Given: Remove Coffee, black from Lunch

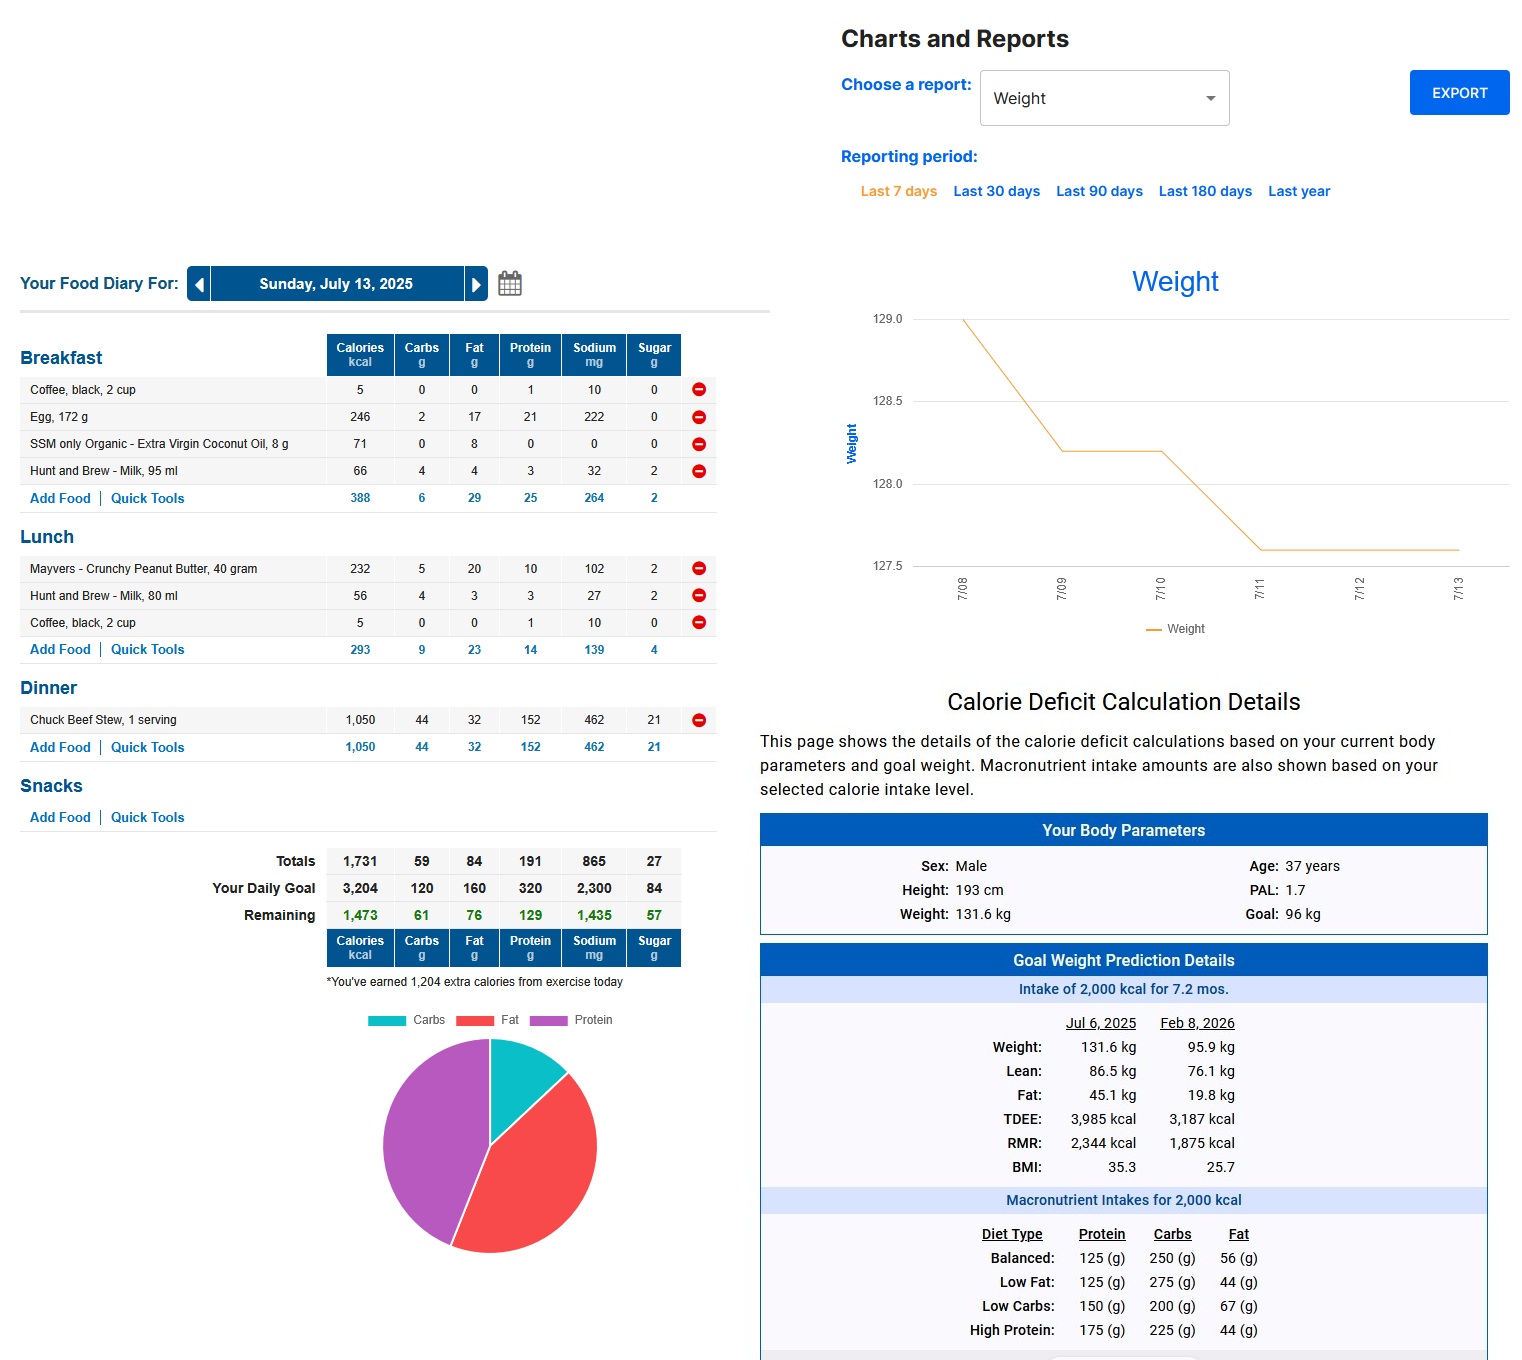Looking at the screenshot, I should pyautogui.click(x=699, y=622).
